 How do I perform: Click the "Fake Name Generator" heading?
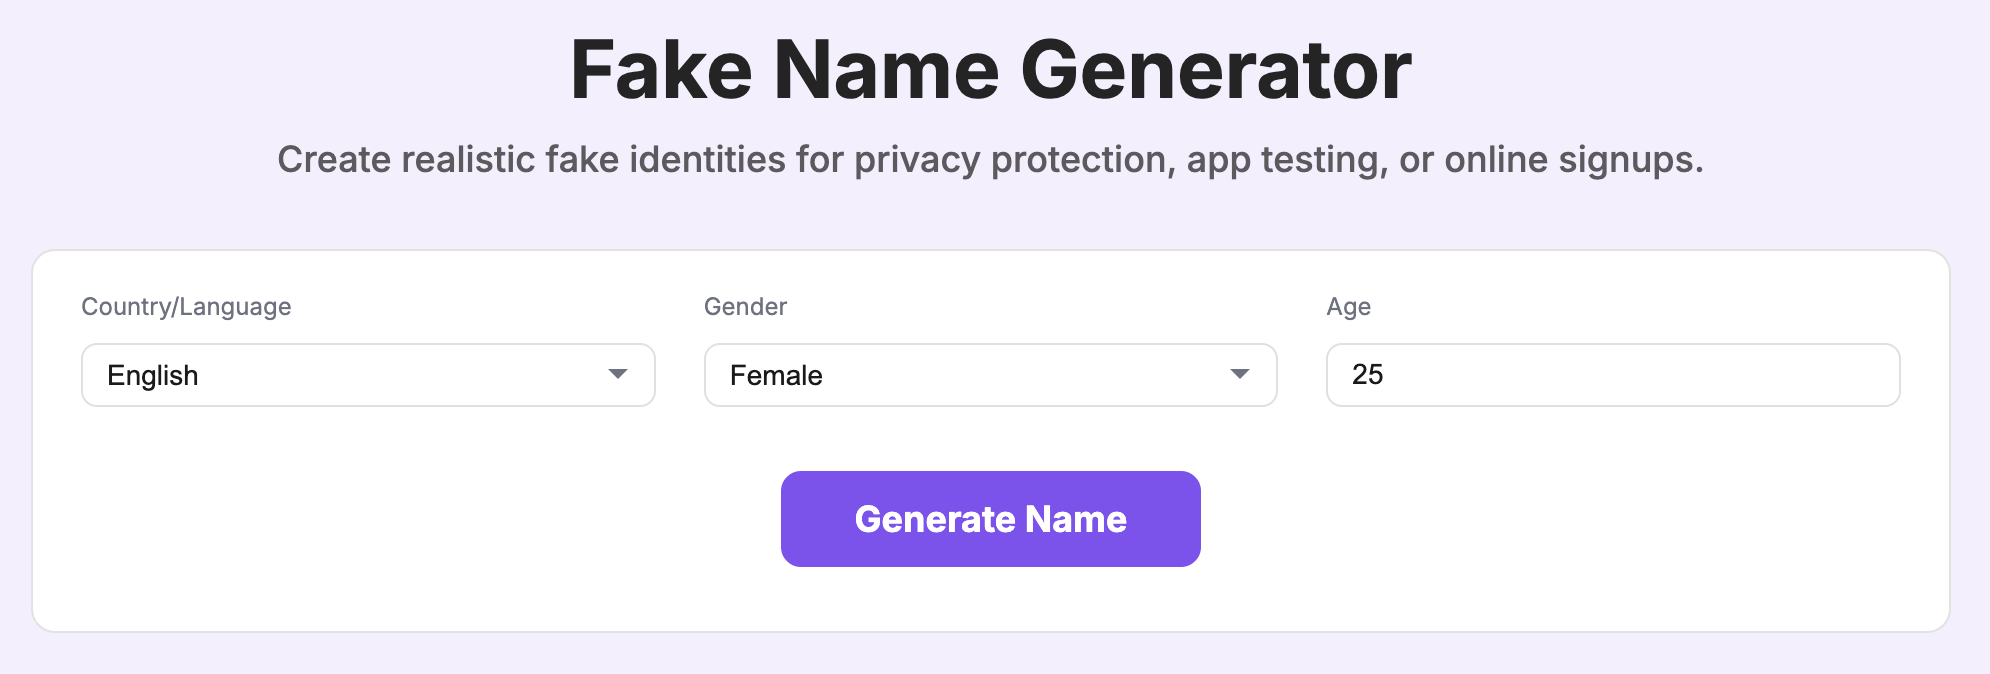(990, 70)
